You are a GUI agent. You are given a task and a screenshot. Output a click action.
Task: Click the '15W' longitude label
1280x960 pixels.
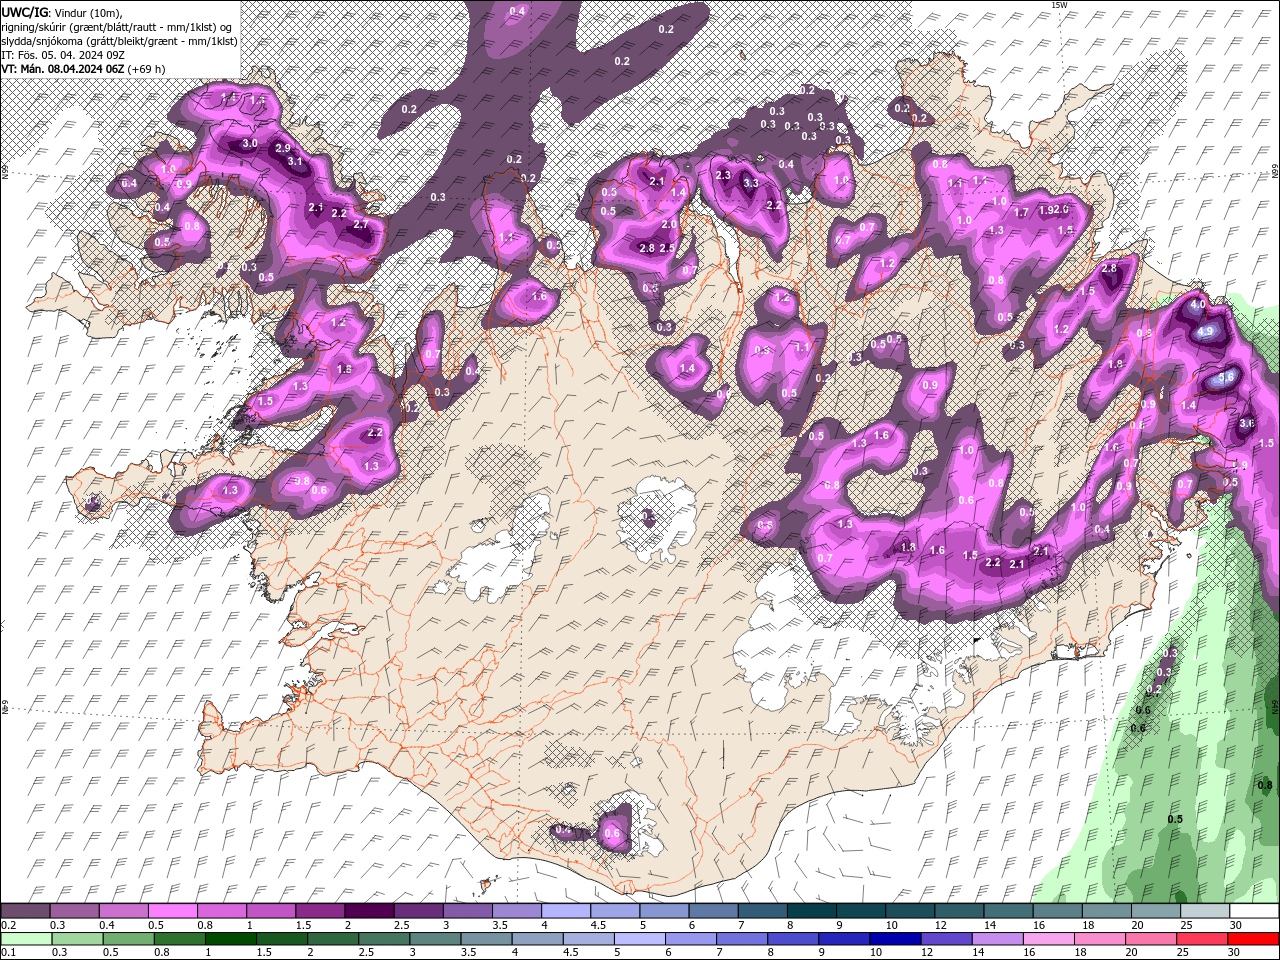[x=1059, y=5]
